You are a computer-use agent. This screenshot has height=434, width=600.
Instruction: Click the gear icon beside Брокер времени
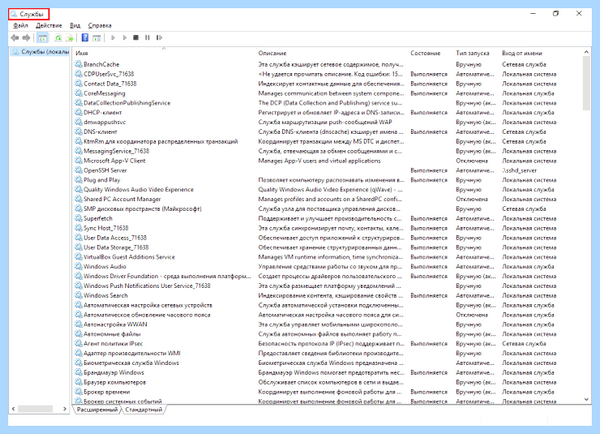[x=78, y=392]
